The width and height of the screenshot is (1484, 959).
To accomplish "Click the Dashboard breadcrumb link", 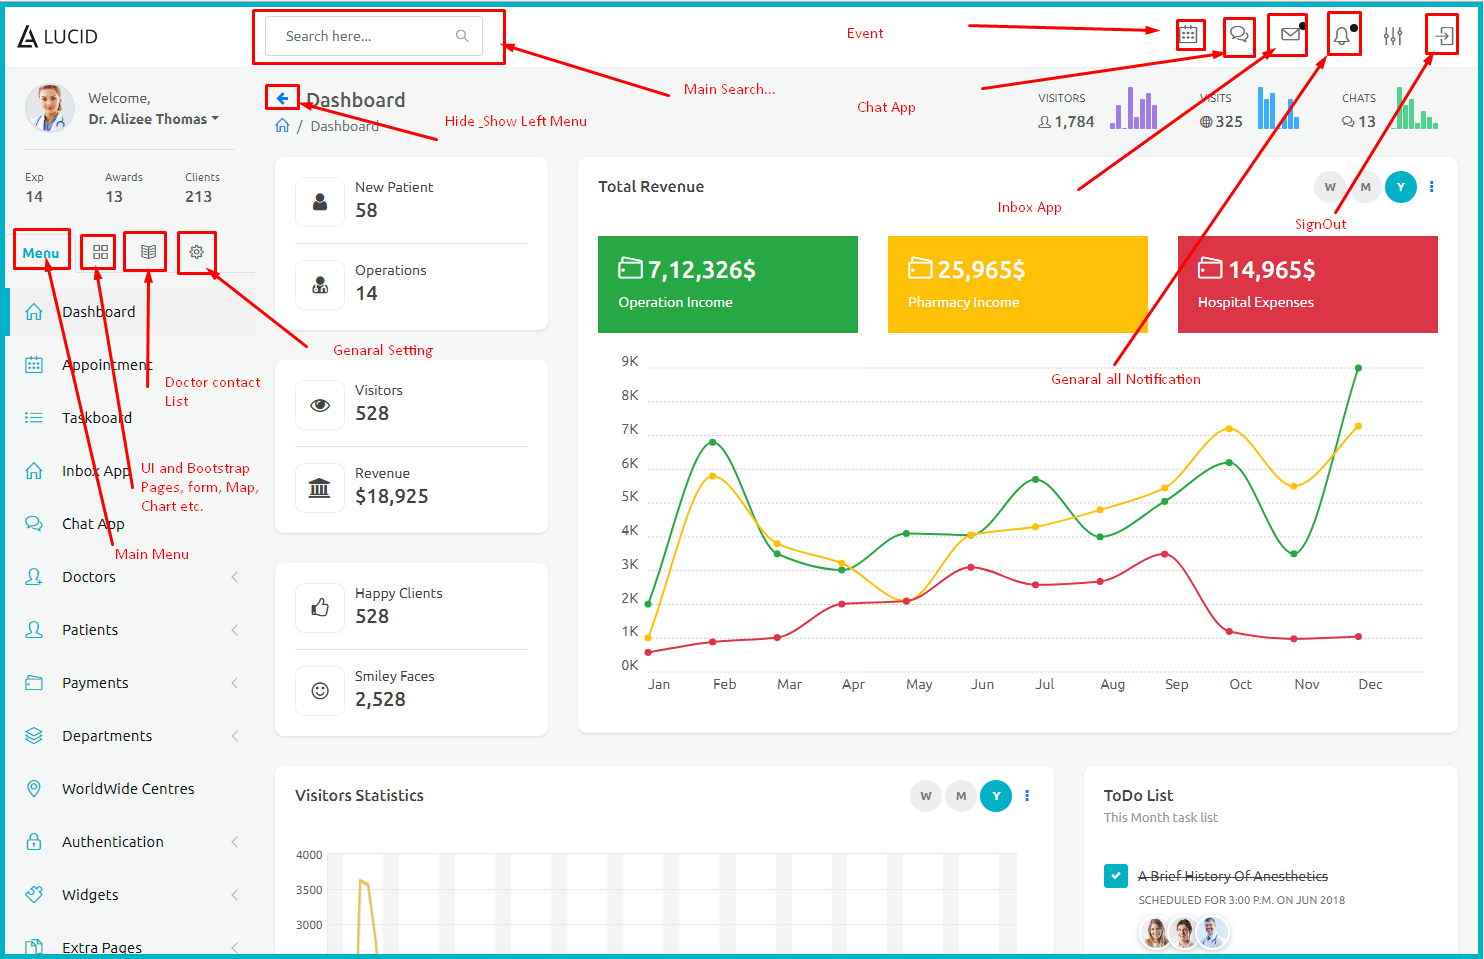I will (344, 126).
